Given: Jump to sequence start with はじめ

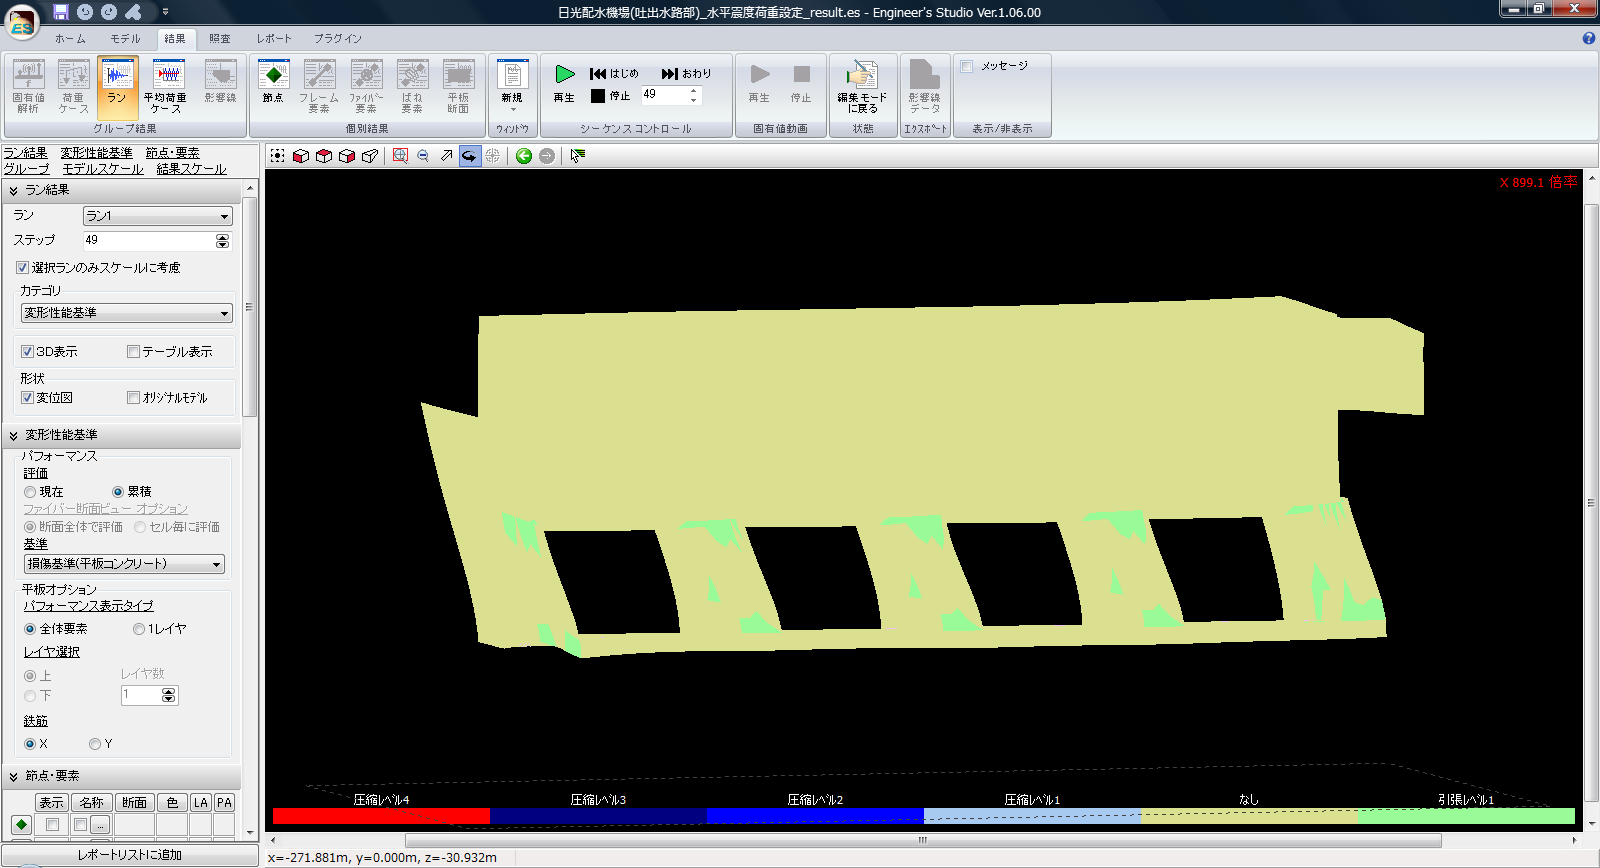Looking at the screenshot, I should tap(614, 73).
